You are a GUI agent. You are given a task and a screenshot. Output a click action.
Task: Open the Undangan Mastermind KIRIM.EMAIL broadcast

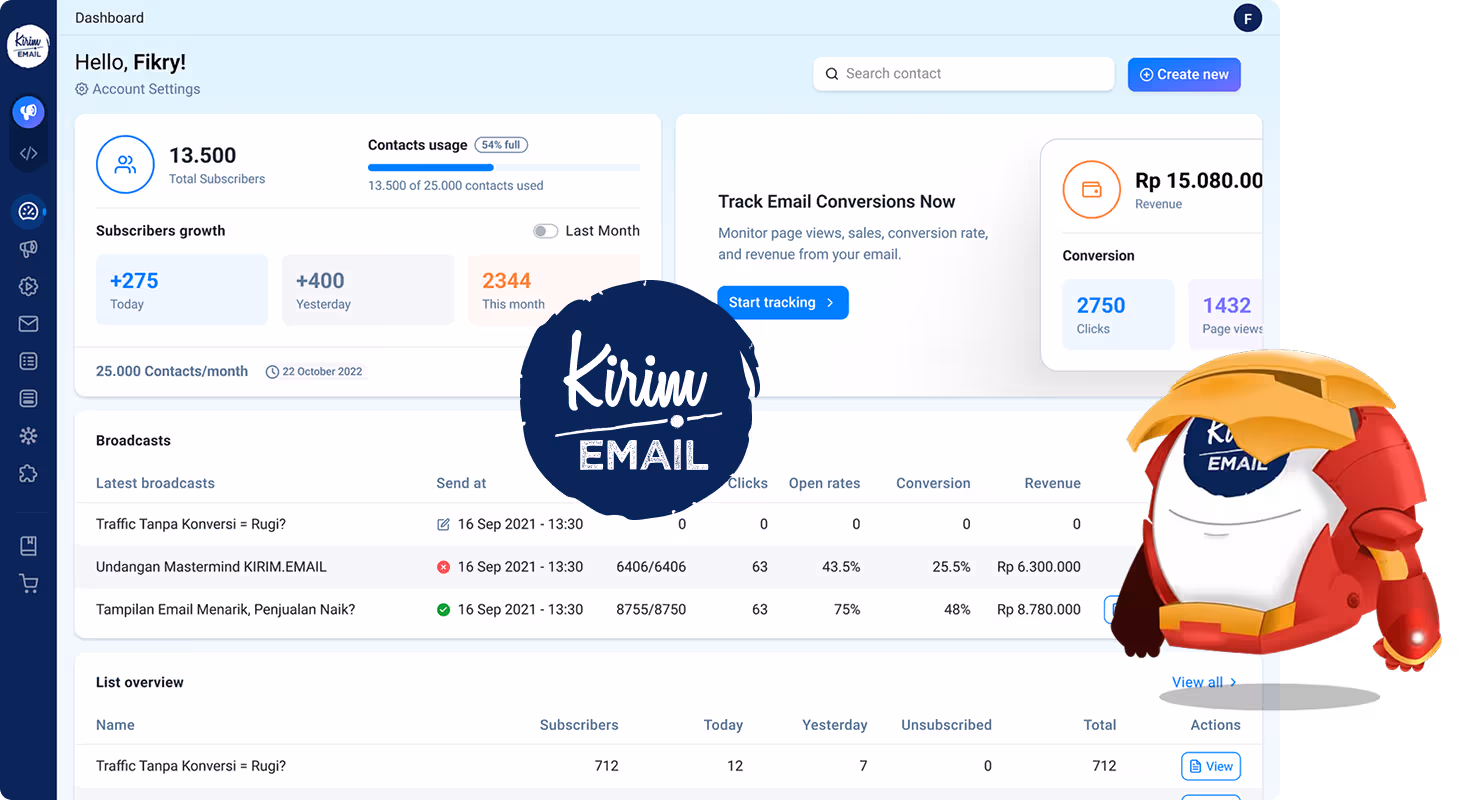coord(211,567)
